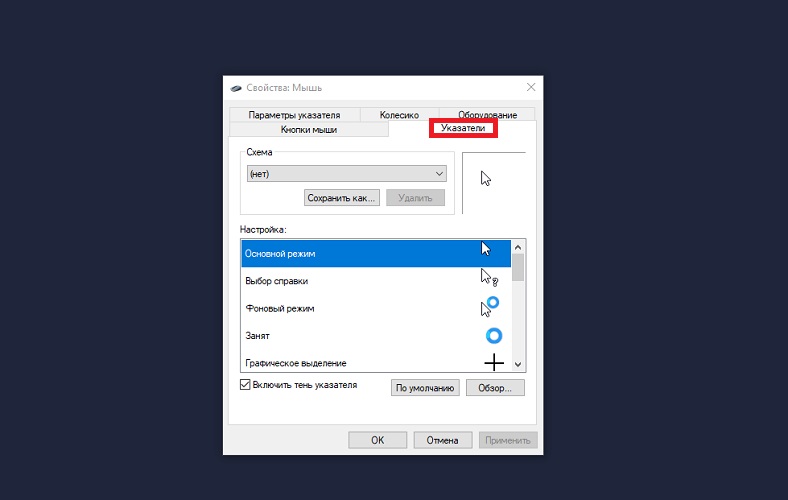The height and width of the screenshot is (500, 788).
Task: Switch to Кнопки мыши tab
Action: point(309,130)
